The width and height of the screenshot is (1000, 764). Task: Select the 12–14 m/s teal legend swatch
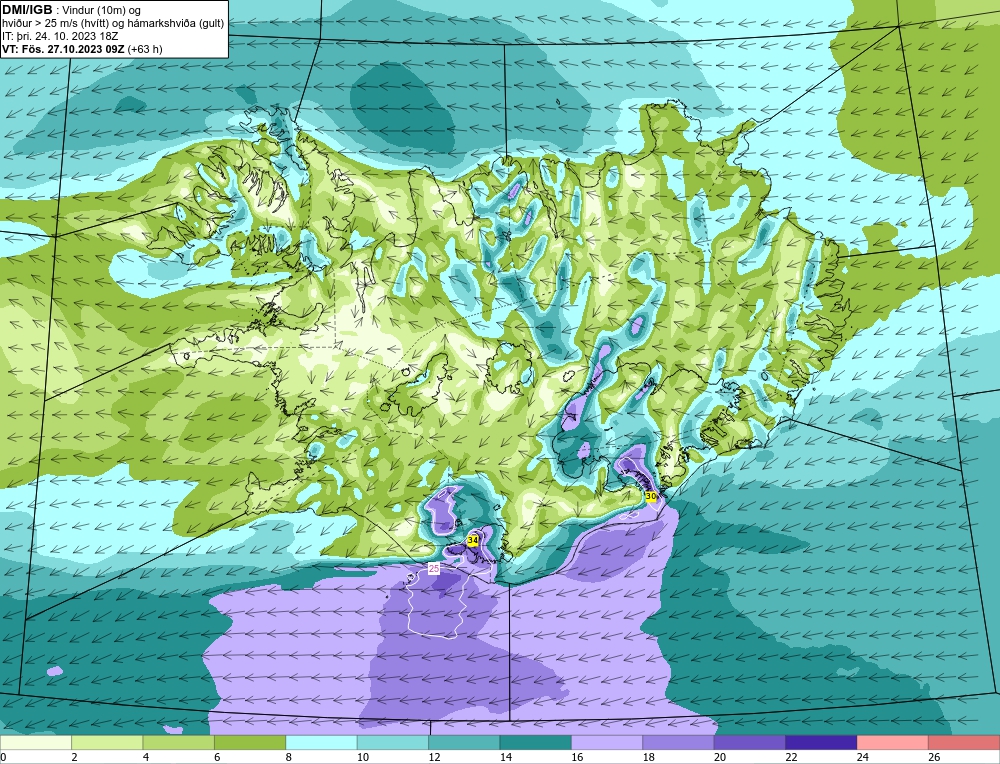coord(464,742)
